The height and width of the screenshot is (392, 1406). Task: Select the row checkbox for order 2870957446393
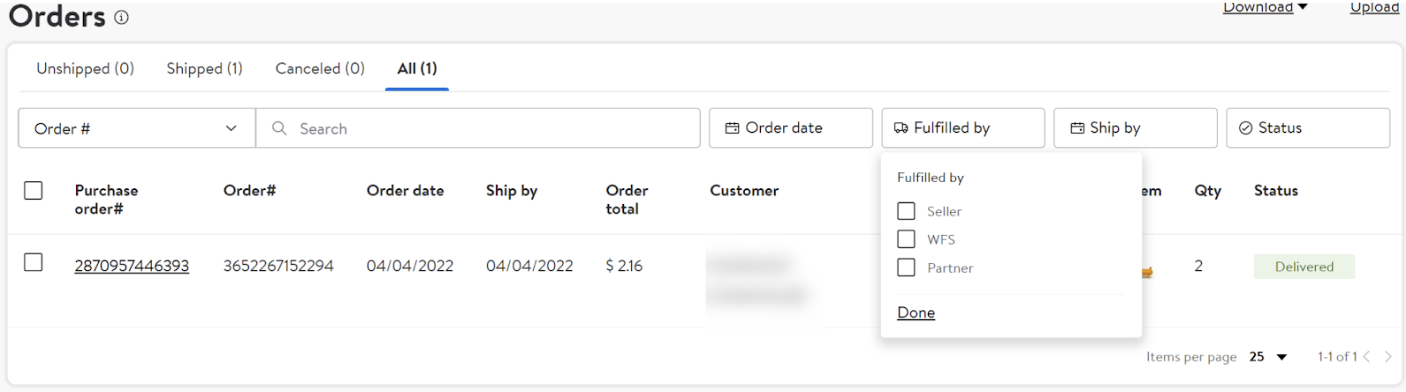pos(33,262)
